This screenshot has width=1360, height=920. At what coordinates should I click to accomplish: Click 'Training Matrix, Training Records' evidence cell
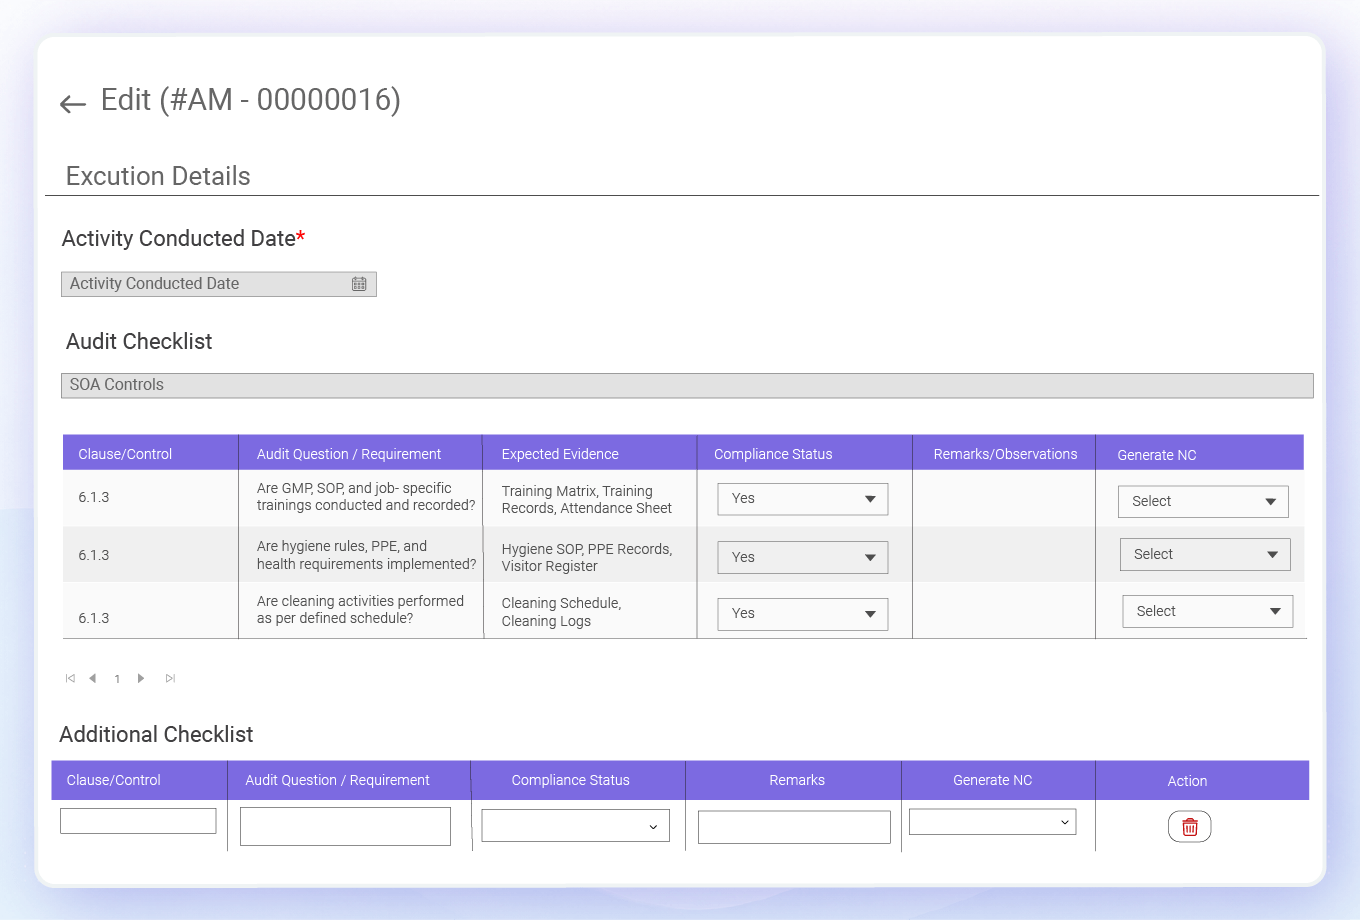(x=587, y=500)
